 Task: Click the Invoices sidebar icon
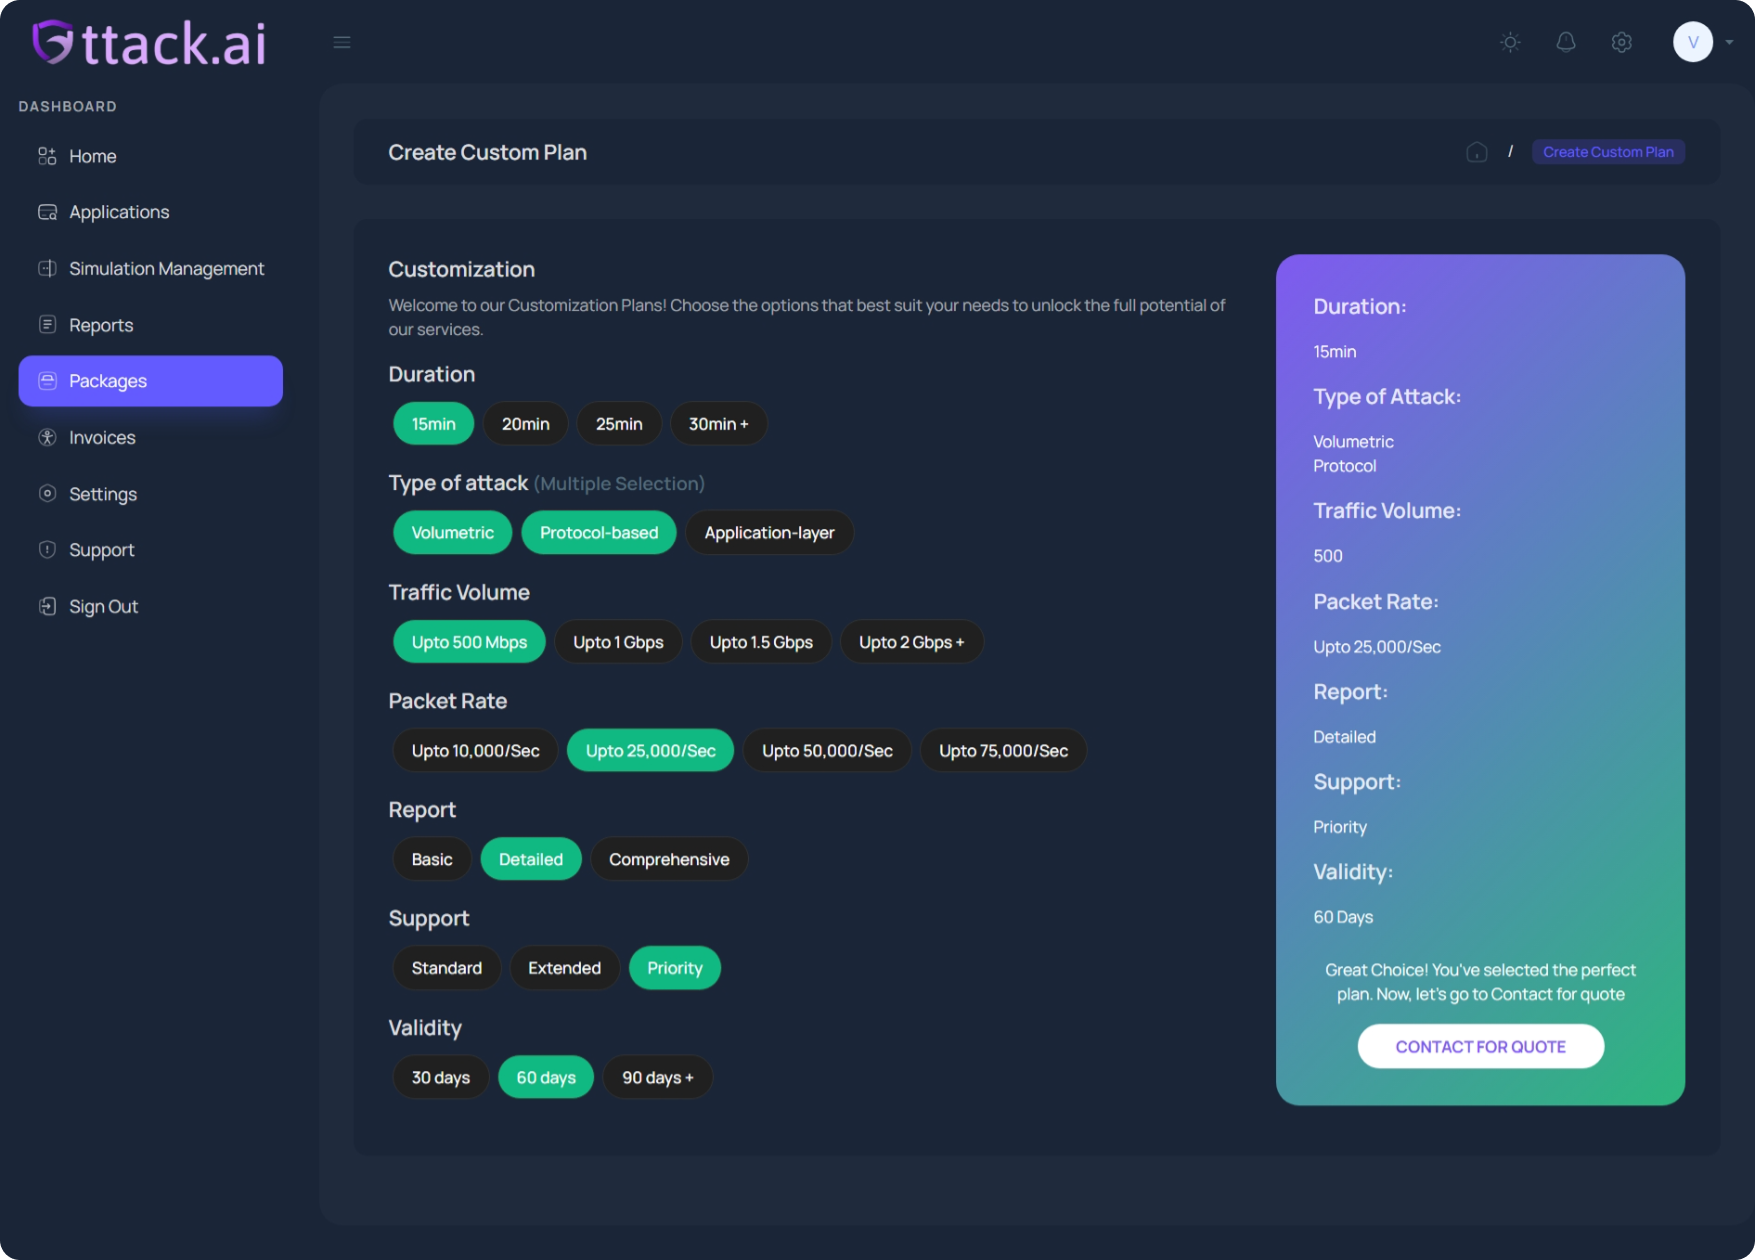click(47, 437)
